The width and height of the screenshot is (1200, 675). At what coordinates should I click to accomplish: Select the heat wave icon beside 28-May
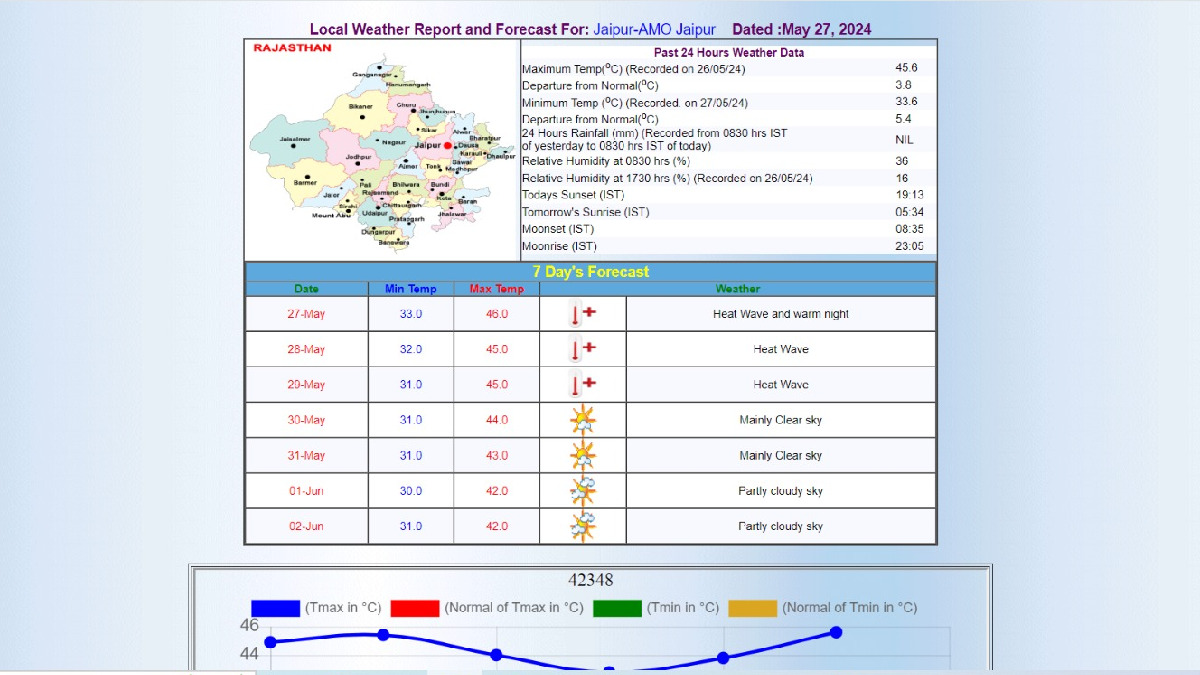pyautogui.click(x=583, y=348)
